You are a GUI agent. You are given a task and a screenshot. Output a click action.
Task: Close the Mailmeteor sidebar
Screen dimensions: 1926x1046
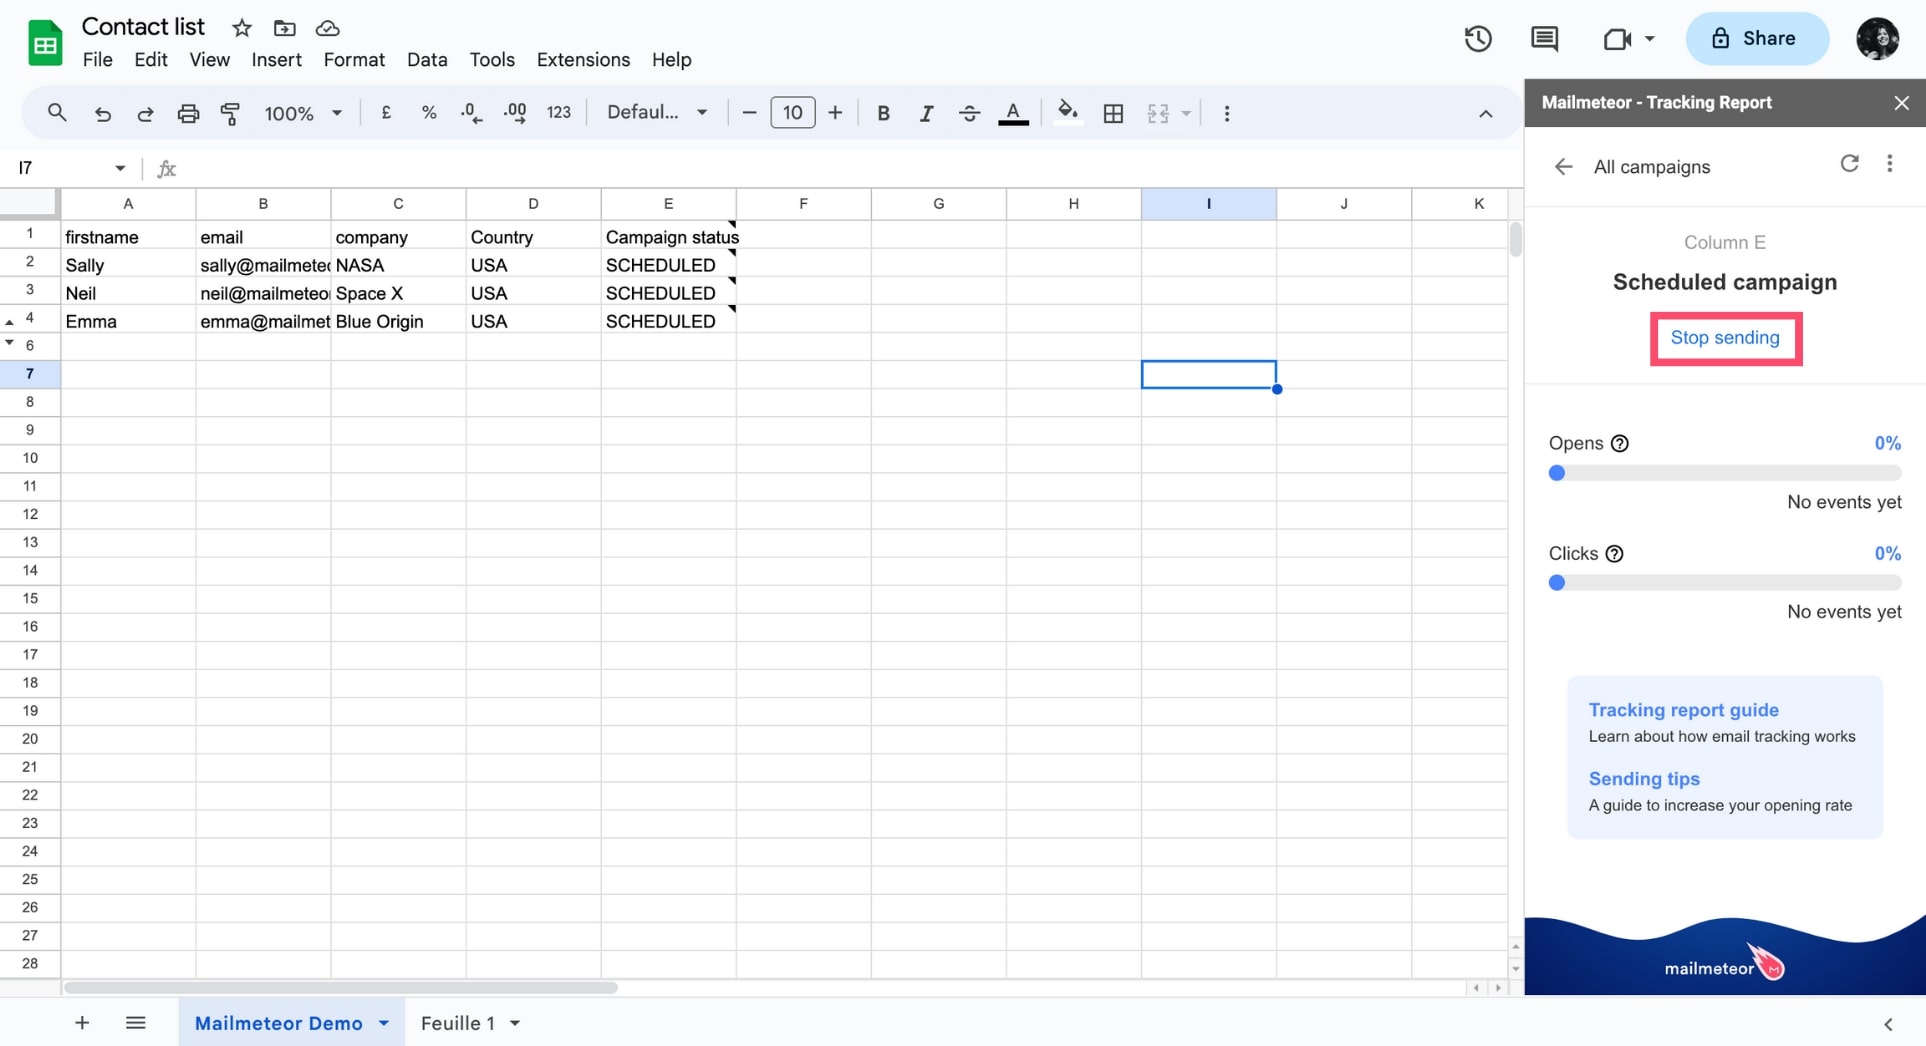coord(1901,103)
